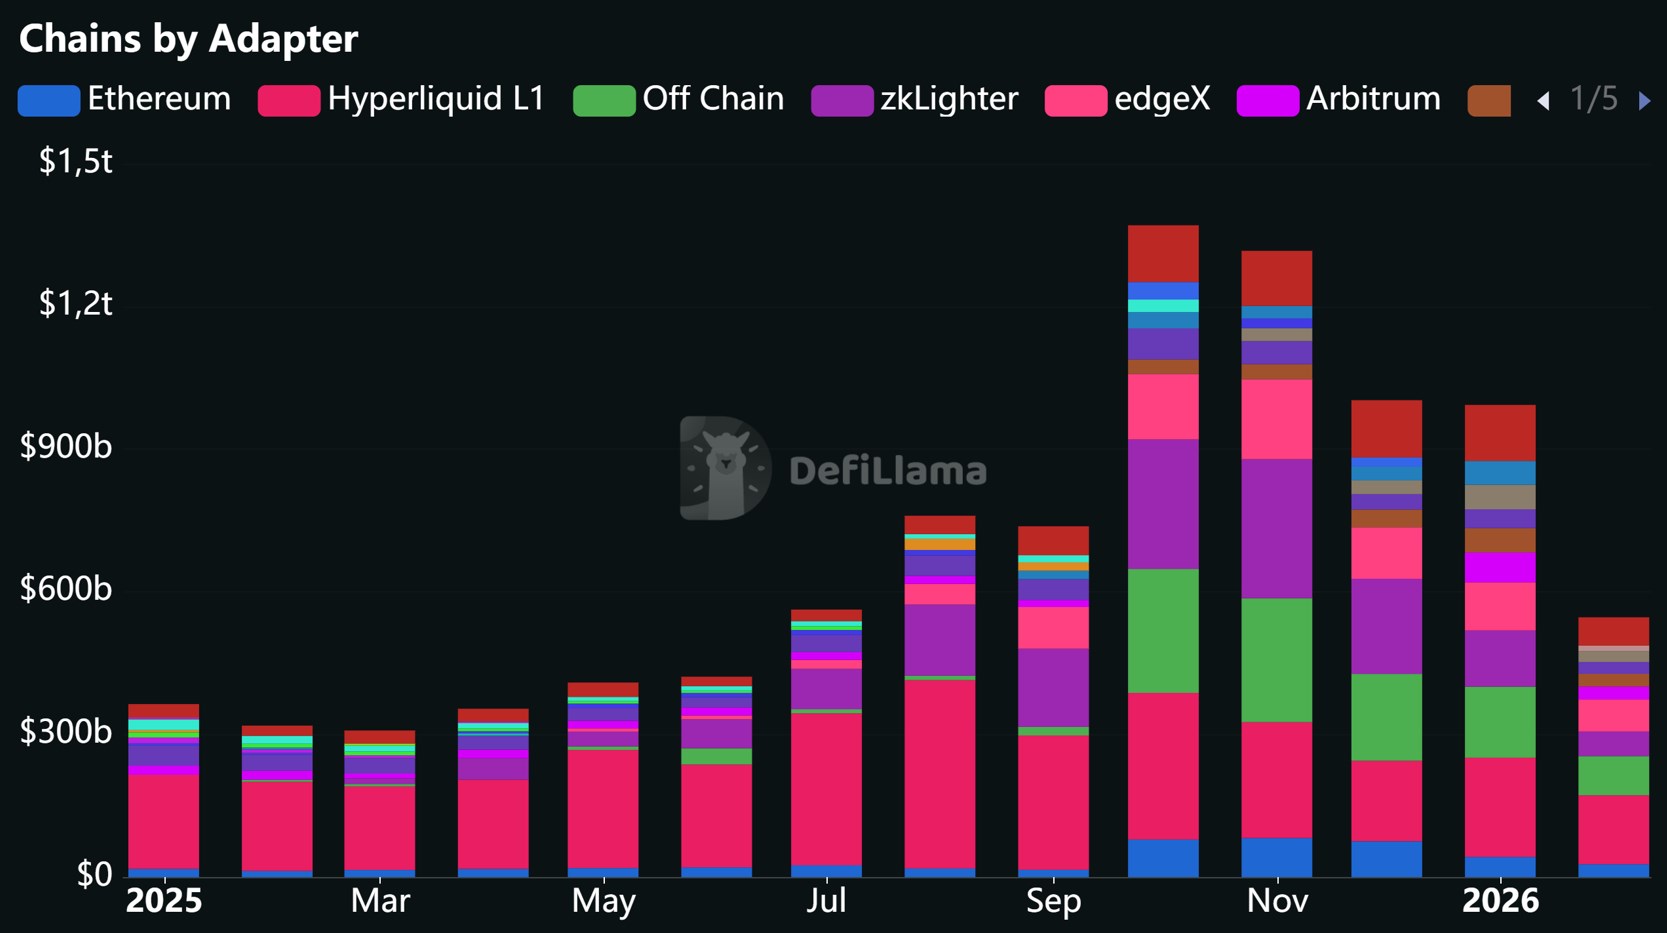Click the edgeX pink legend icon

pos(1075,101)
